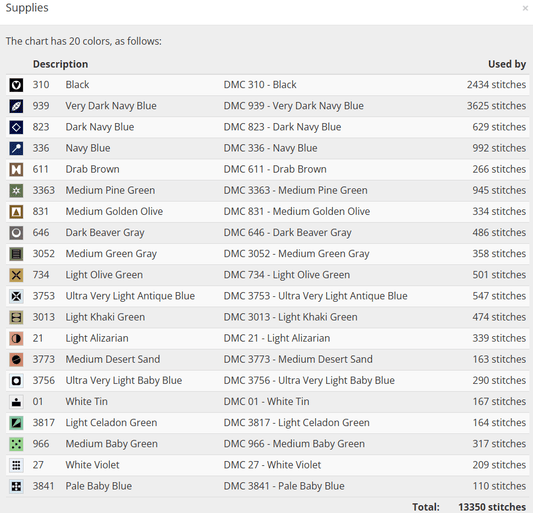Click the star symbol icon for Medium Pine Green

[x=16, y=190]
